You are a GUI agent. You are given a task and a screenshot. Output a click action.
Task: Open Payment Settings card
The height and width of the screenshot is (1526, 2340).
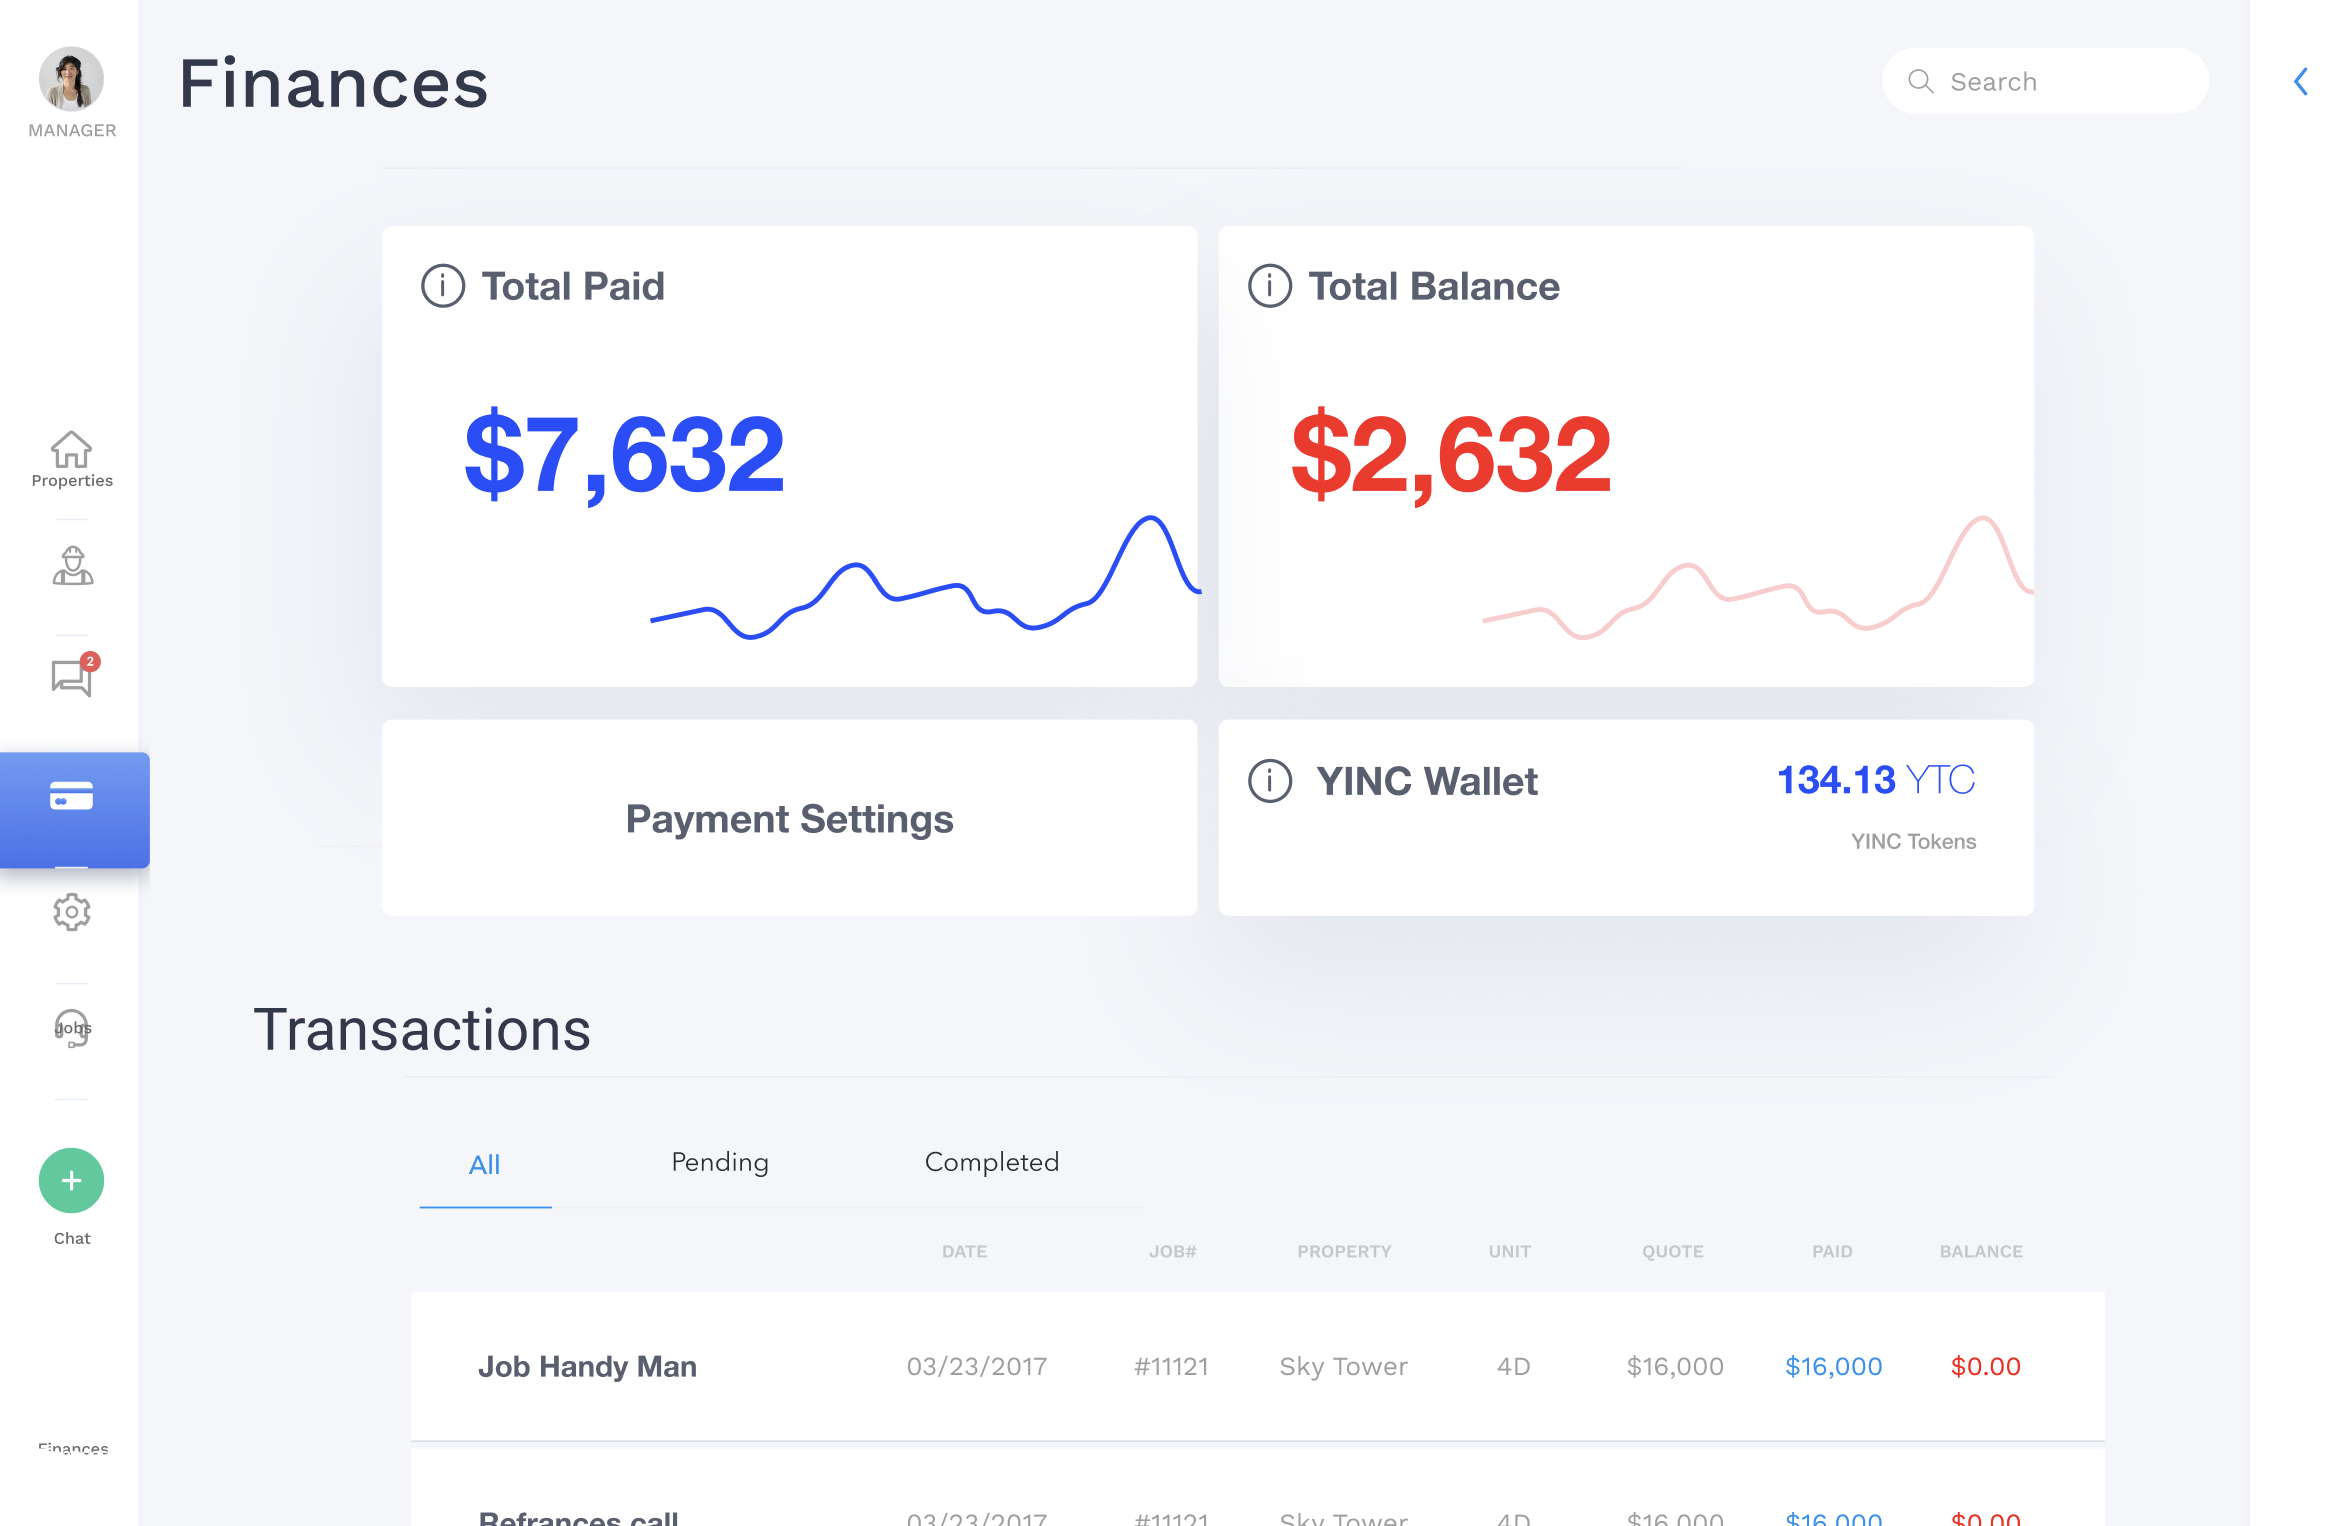(789, 818)
